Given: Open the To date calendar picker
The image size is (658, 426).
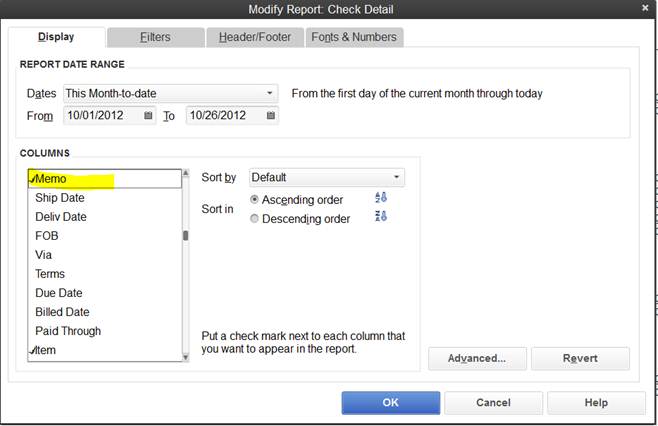Looking at the screenshot, I should [271, 116].
